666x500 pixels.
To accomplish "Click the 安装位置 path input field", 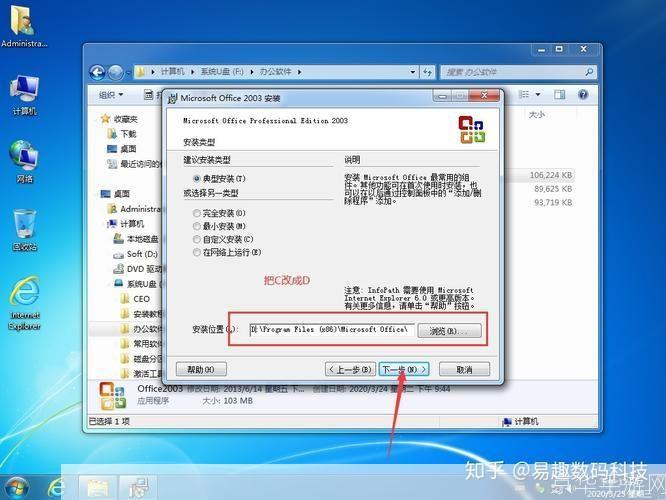I will point(332,330).
